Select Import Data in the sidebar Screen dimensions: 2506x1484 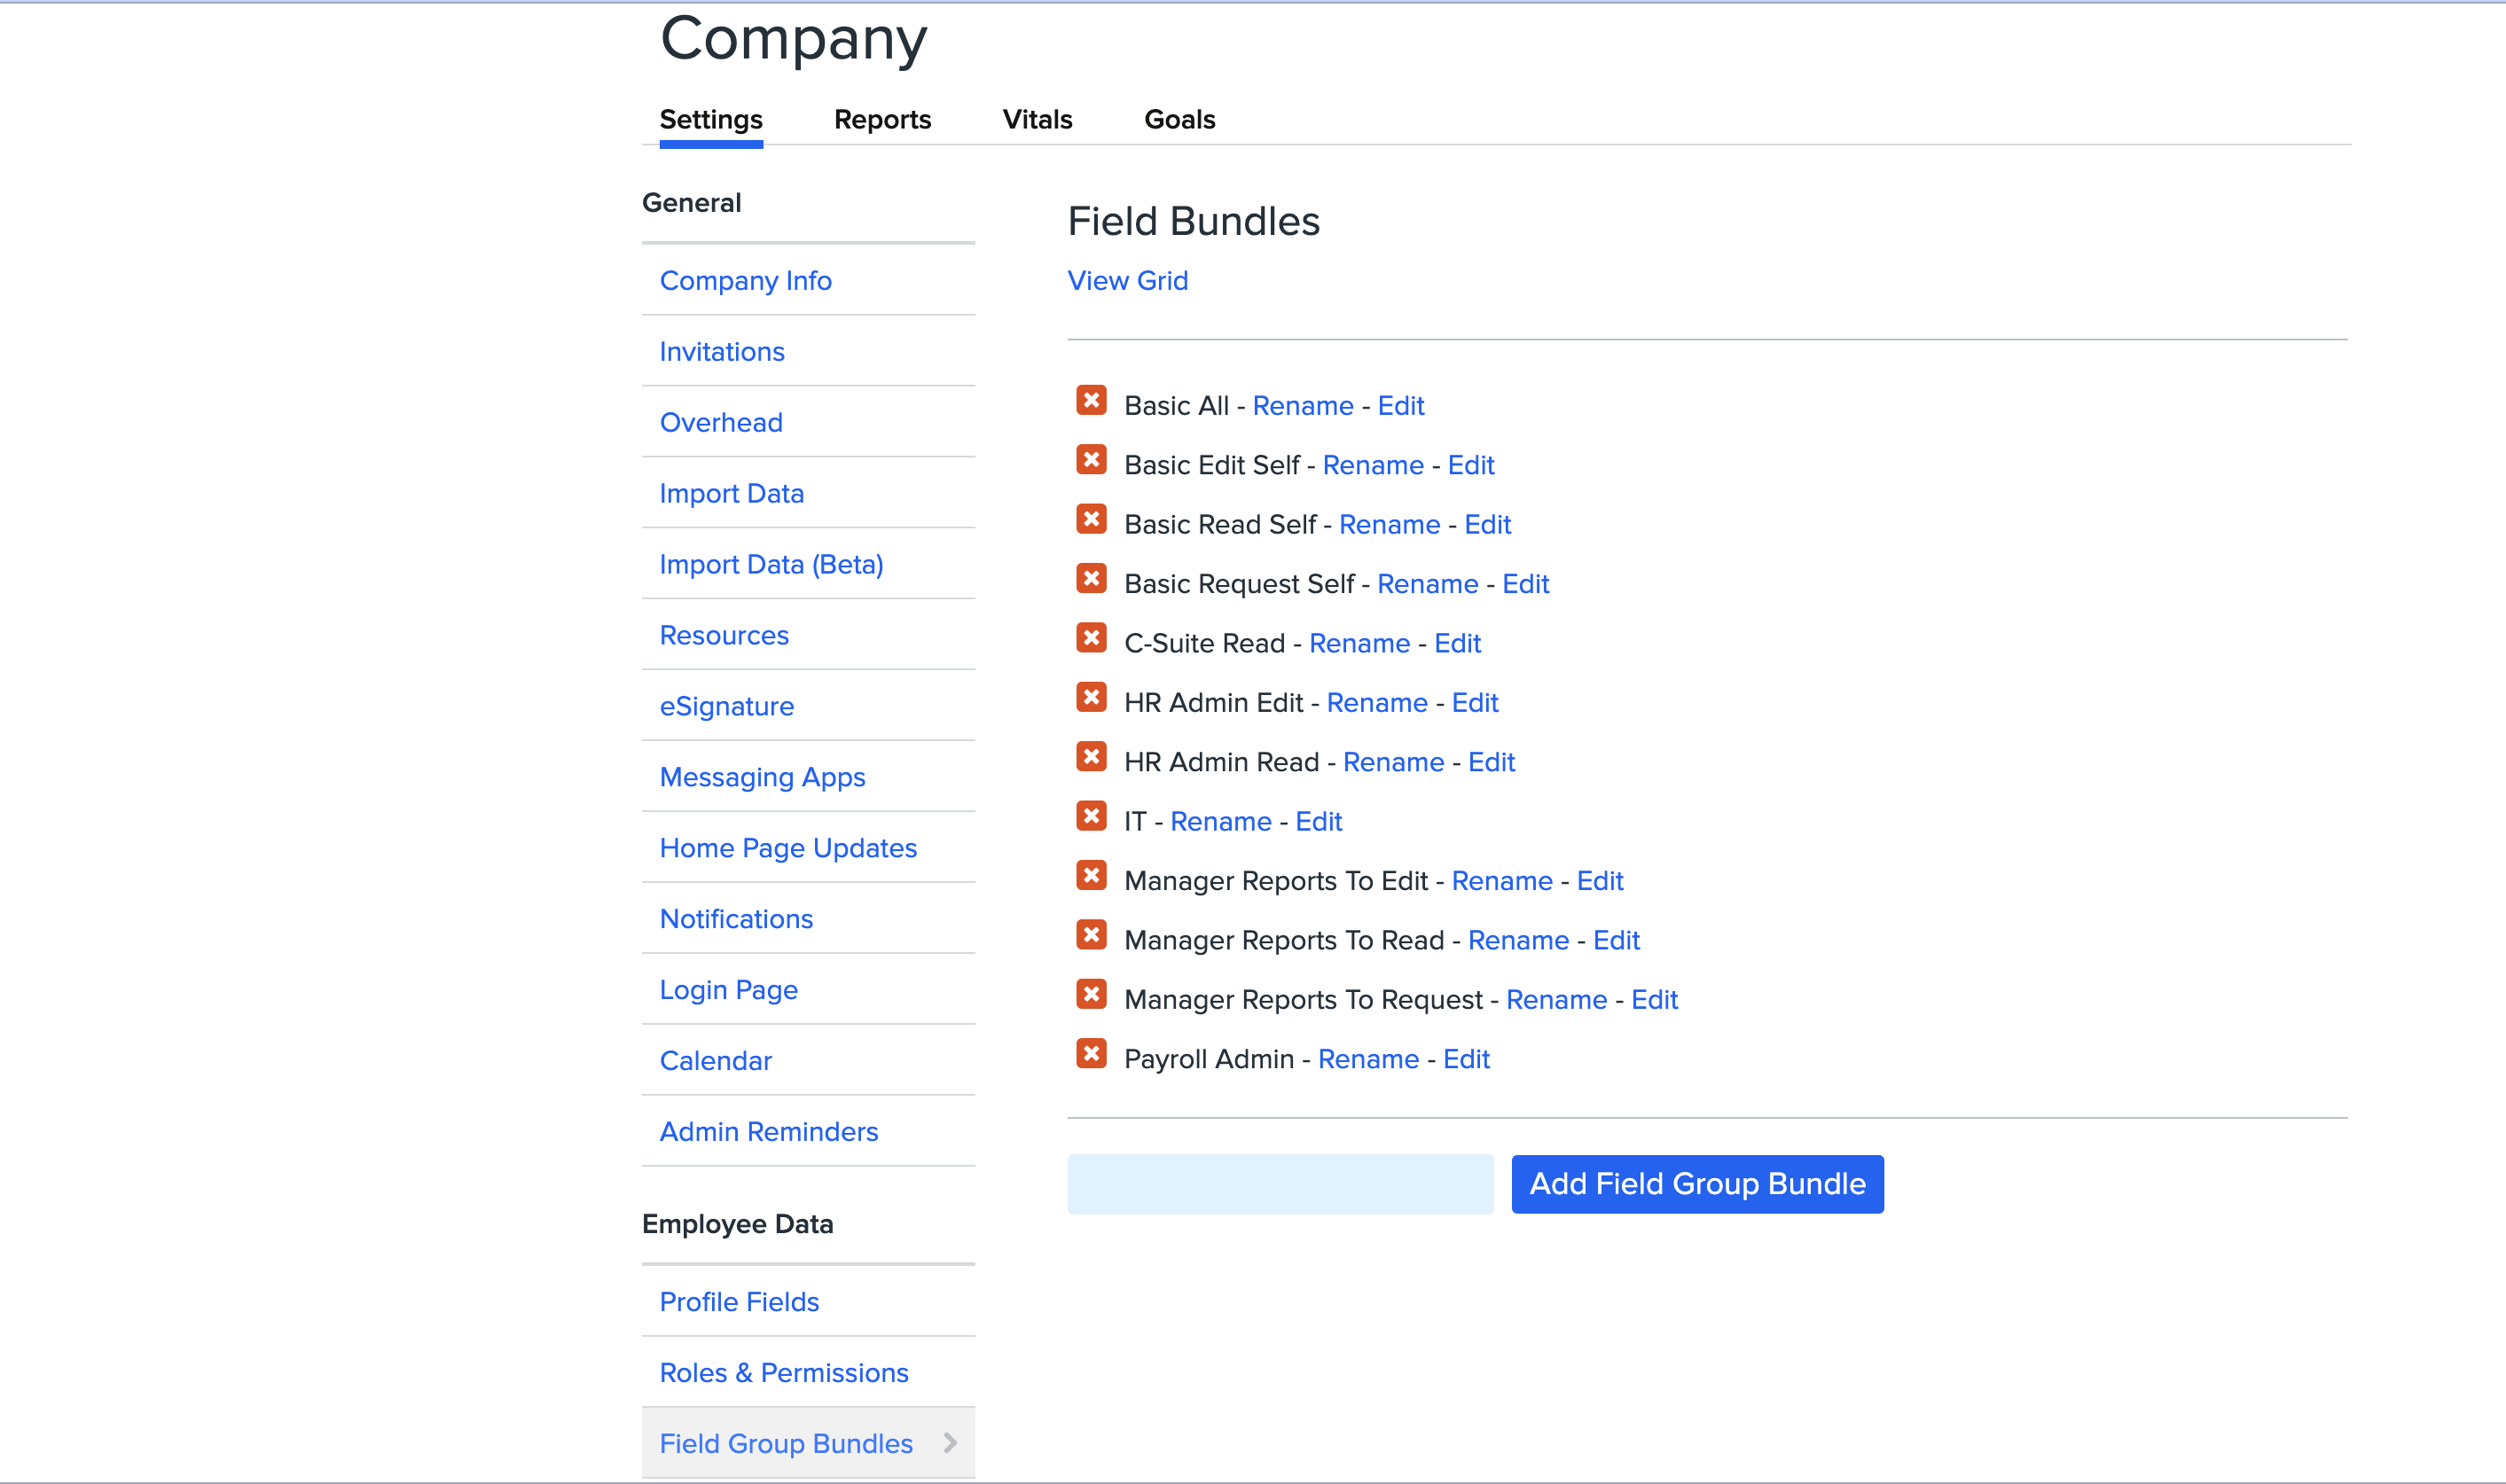pyautogui.click(x=731, y=494)
